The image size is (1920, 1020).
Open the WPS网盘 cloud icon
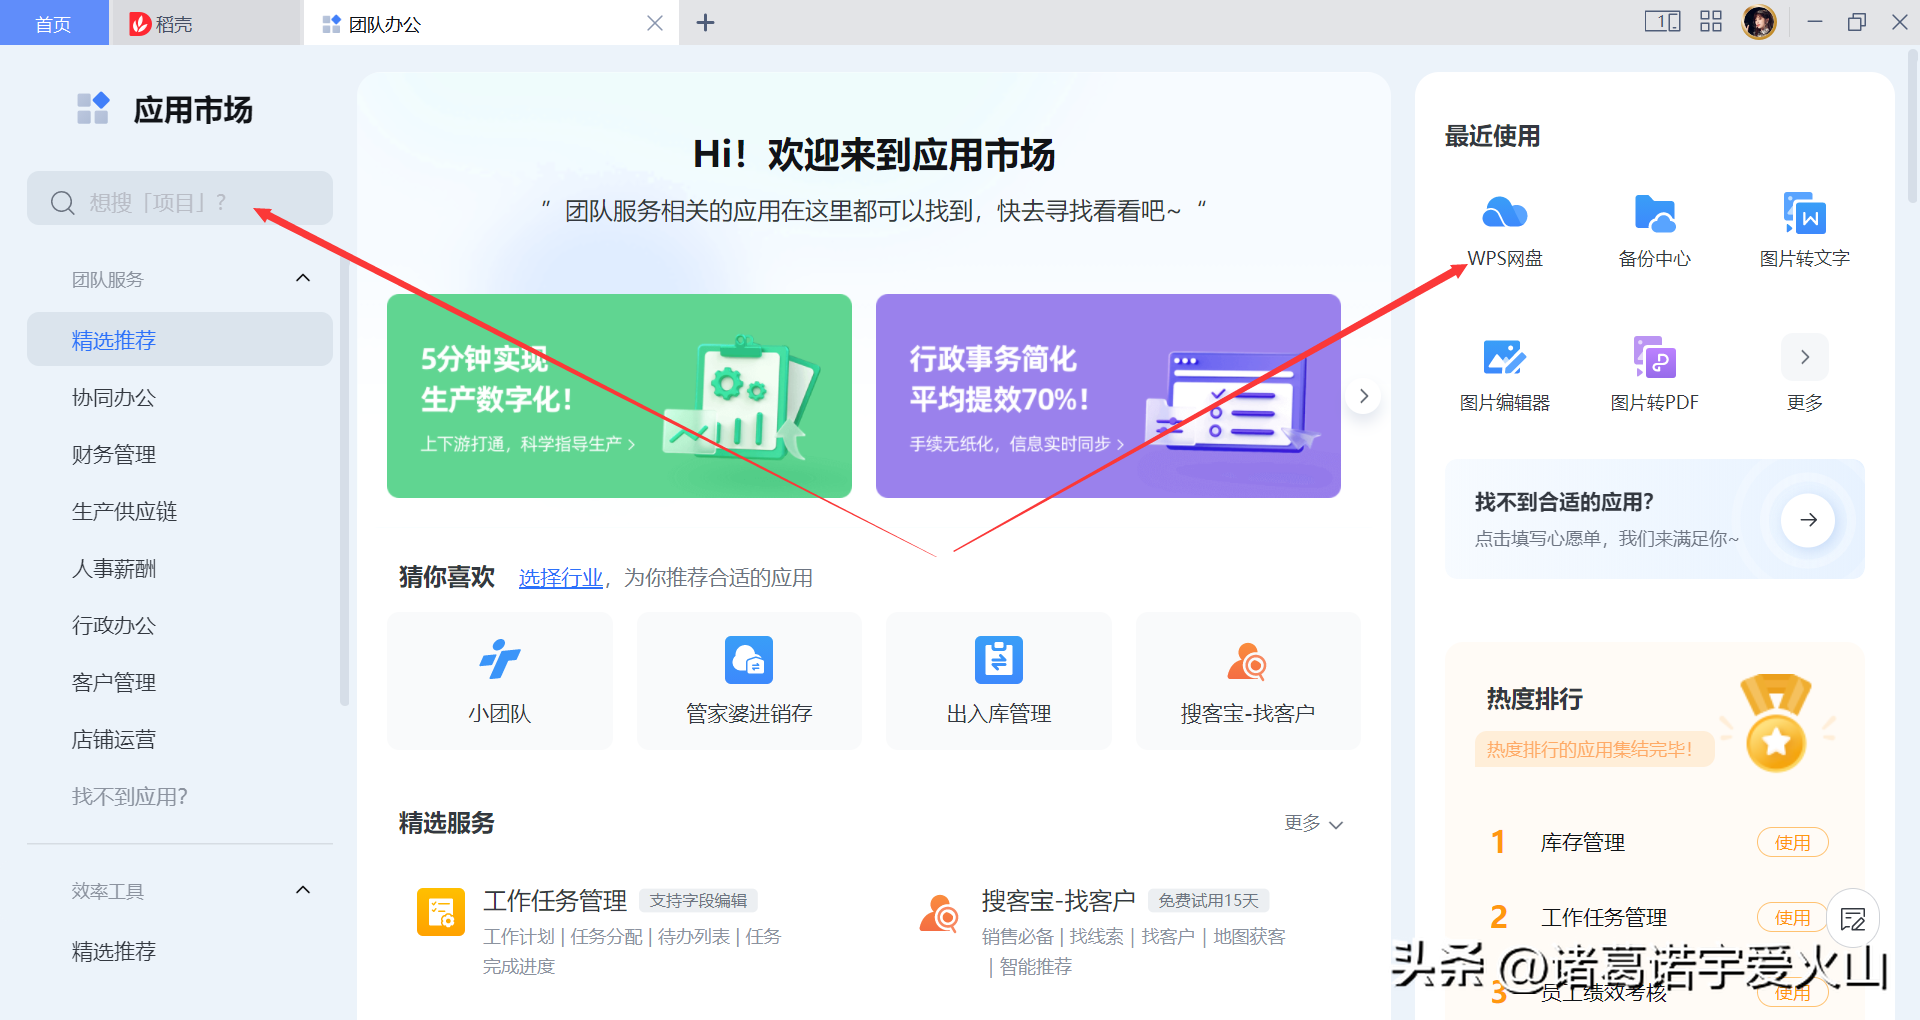(1504, 213)
